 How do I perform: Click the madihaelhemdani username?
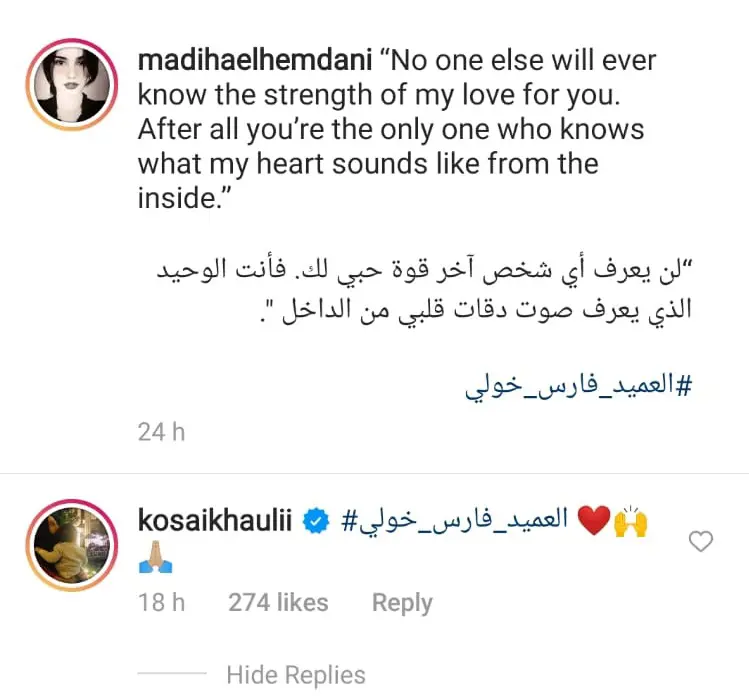coord(255,60)
